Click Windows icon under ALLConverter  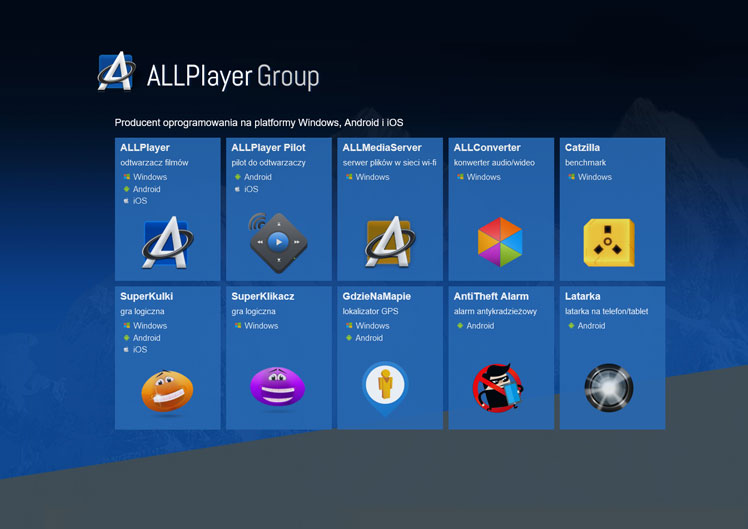460,177
